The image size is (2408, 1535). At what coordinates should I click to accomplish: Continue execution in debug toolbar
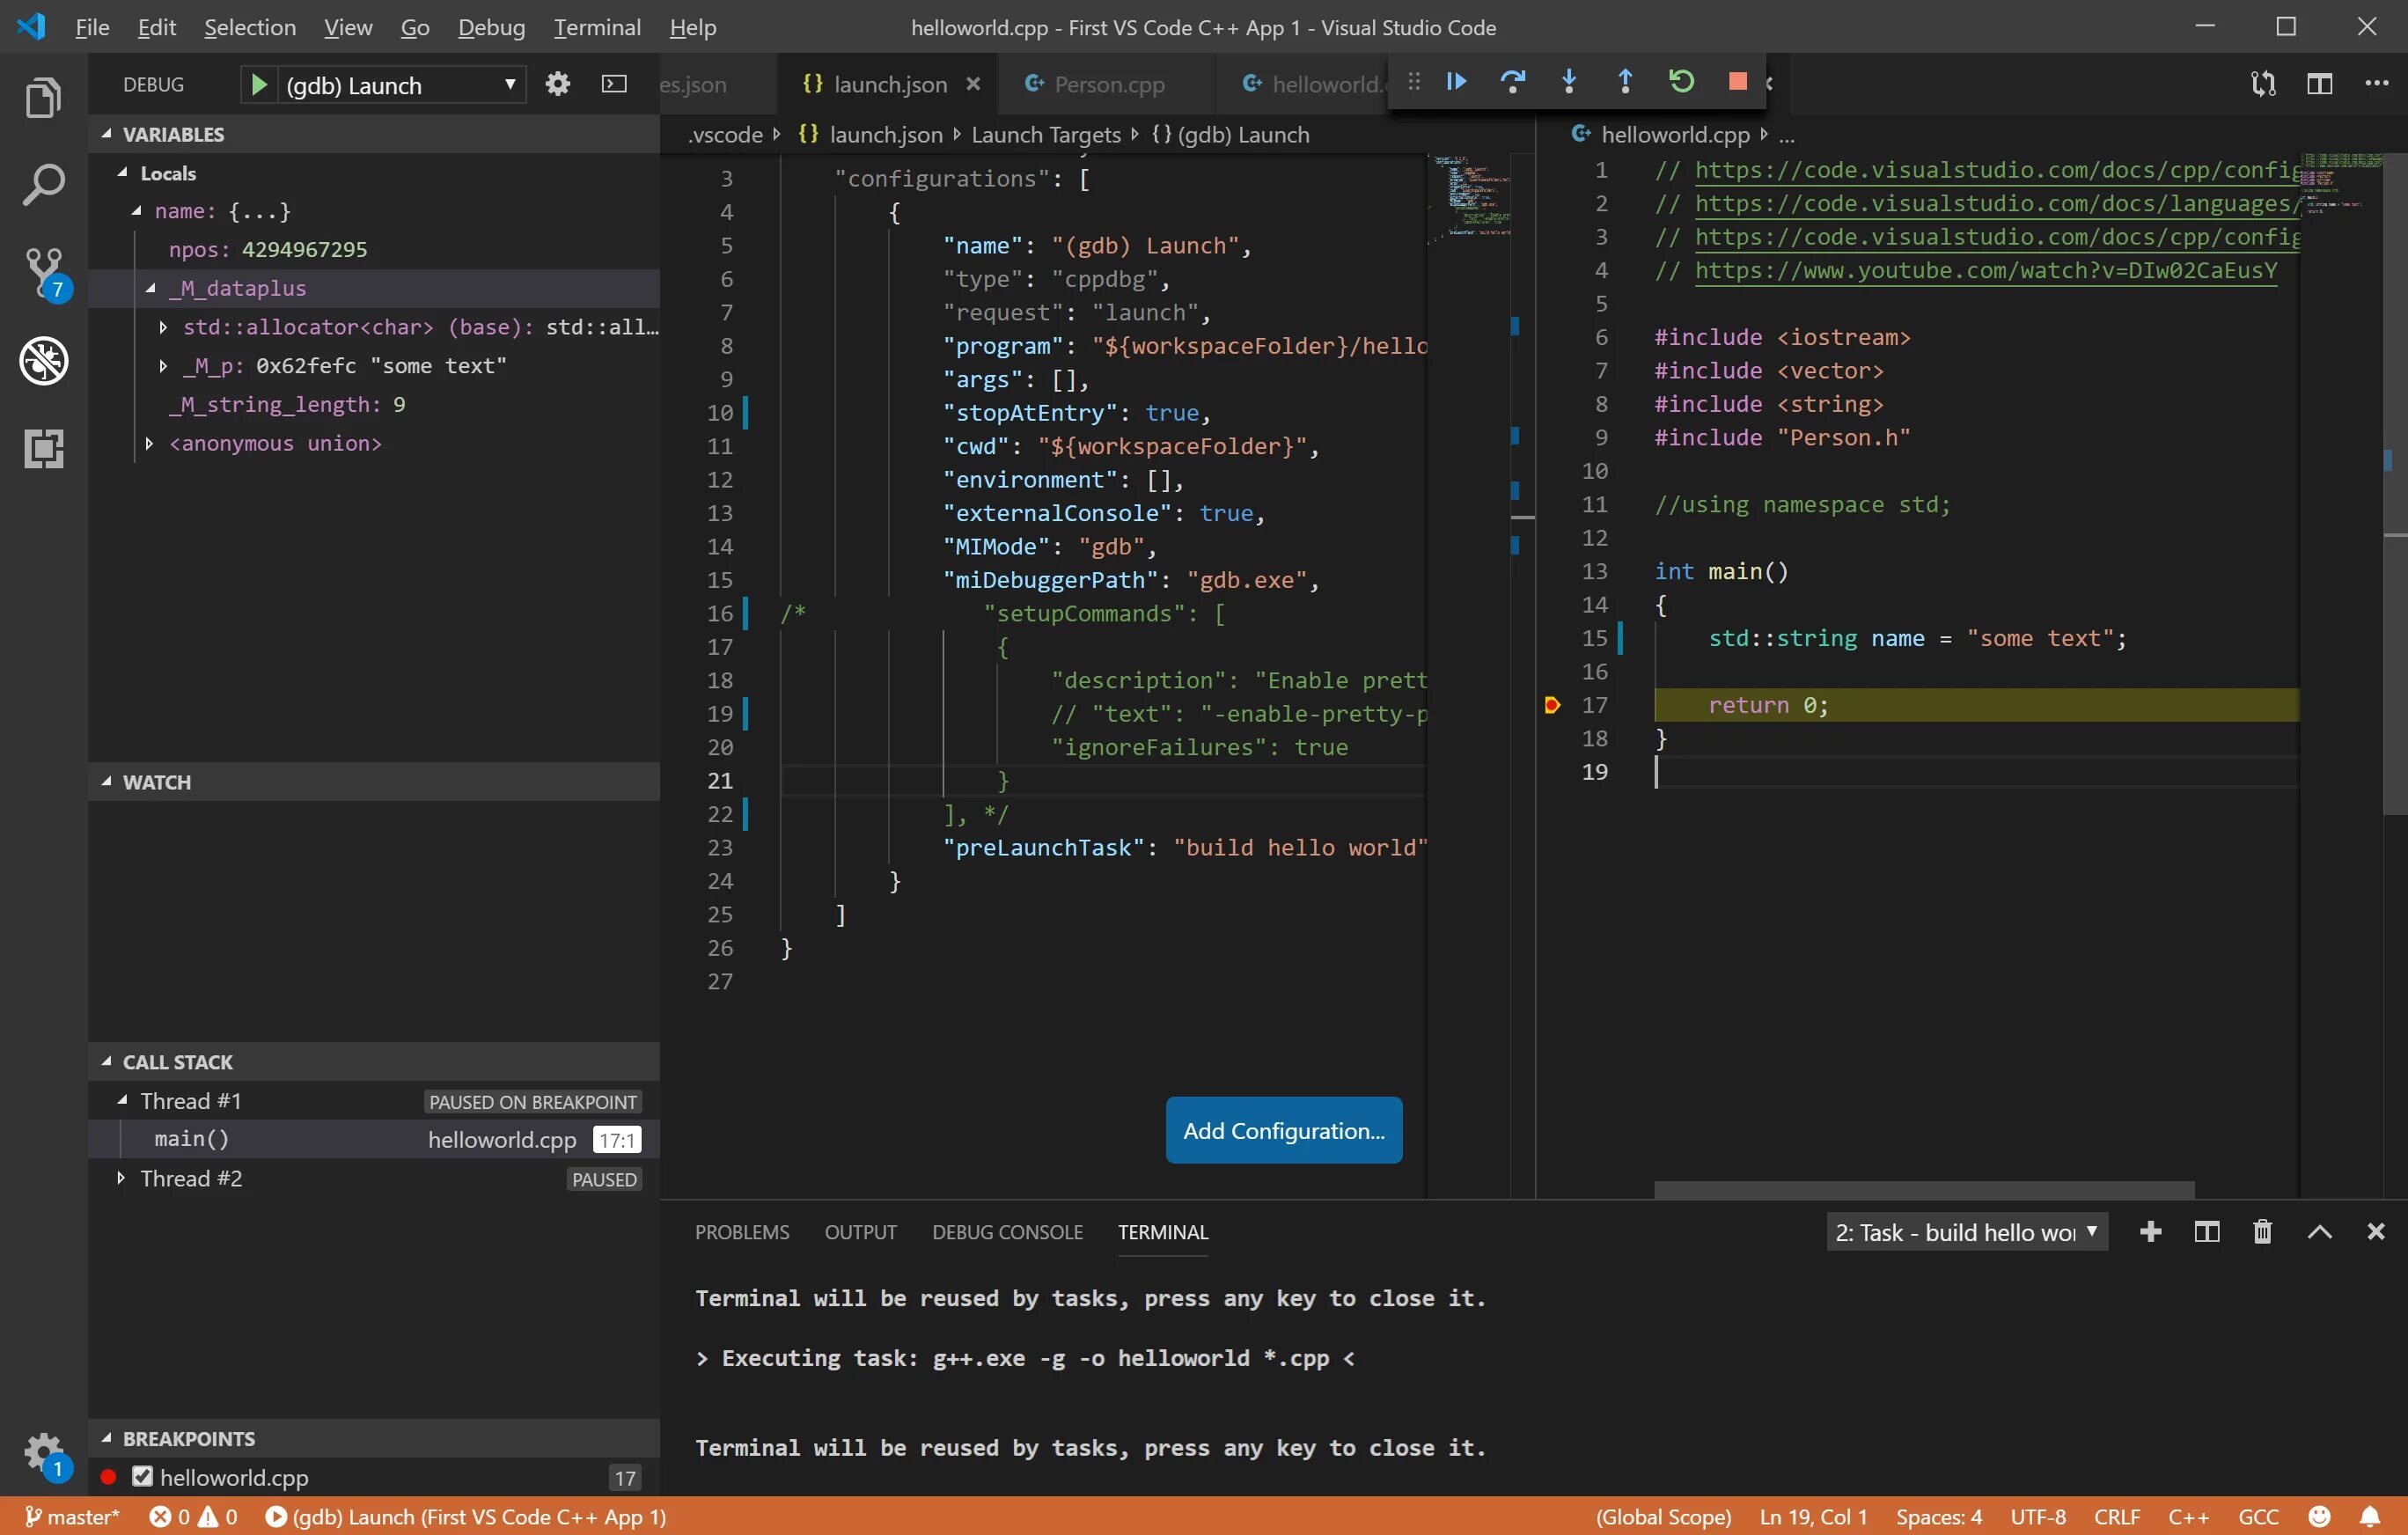pos(1457,82)
